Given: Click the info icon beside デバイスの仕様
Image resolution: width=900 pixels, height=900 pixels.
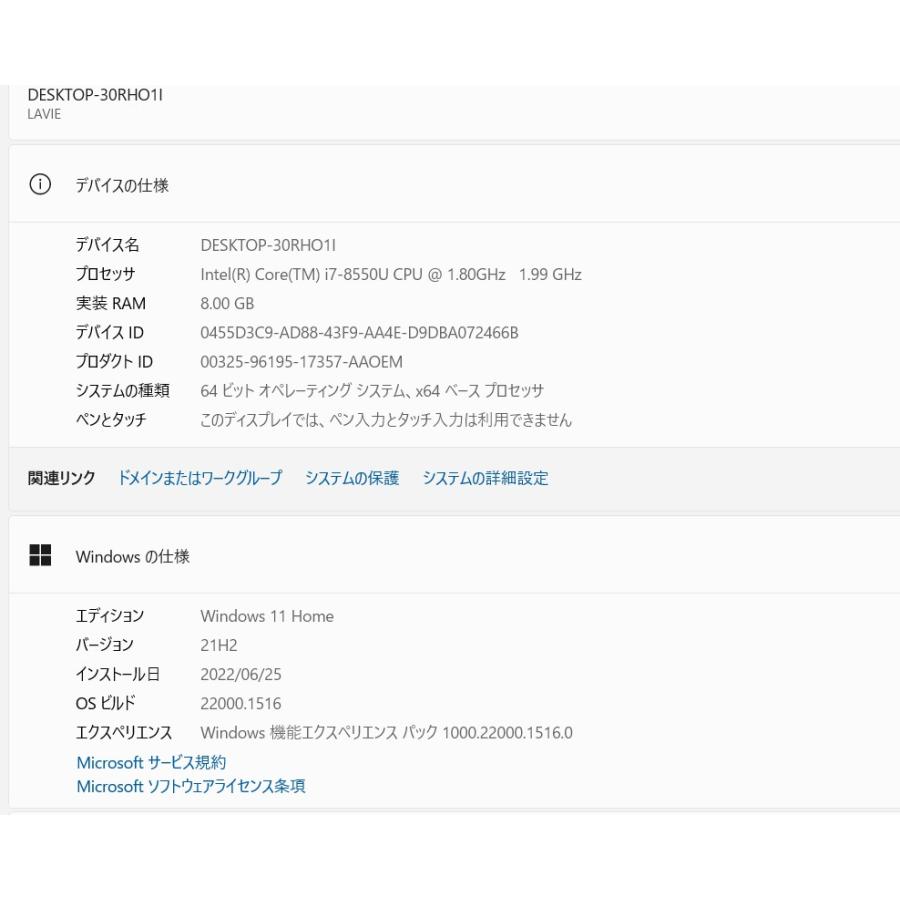Looking at the screenshot, I should point(40,185).
